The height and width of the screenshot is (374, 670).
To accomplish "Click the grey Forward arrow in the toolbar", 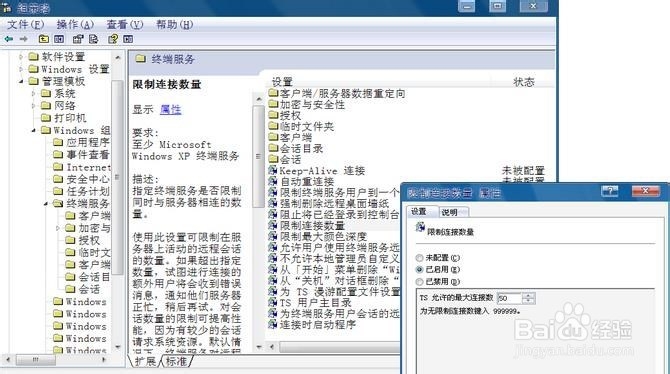I will (24, 39).
